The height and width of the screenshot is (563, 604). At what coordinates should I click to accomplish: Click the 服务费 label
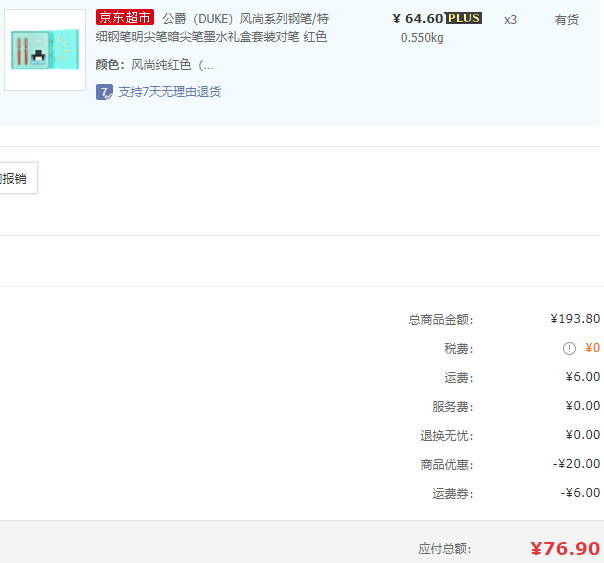[x=453, y=407]
